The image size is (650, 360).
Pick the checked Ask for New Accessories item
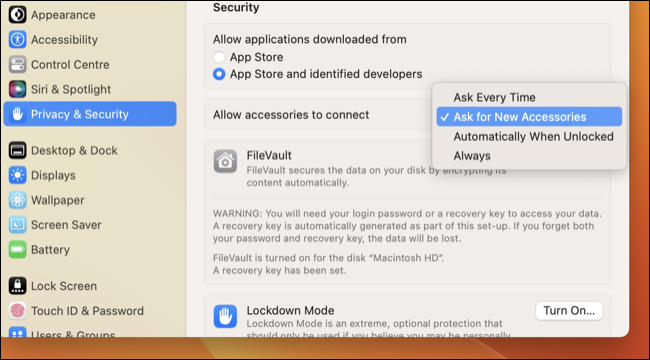pos(529,117)
